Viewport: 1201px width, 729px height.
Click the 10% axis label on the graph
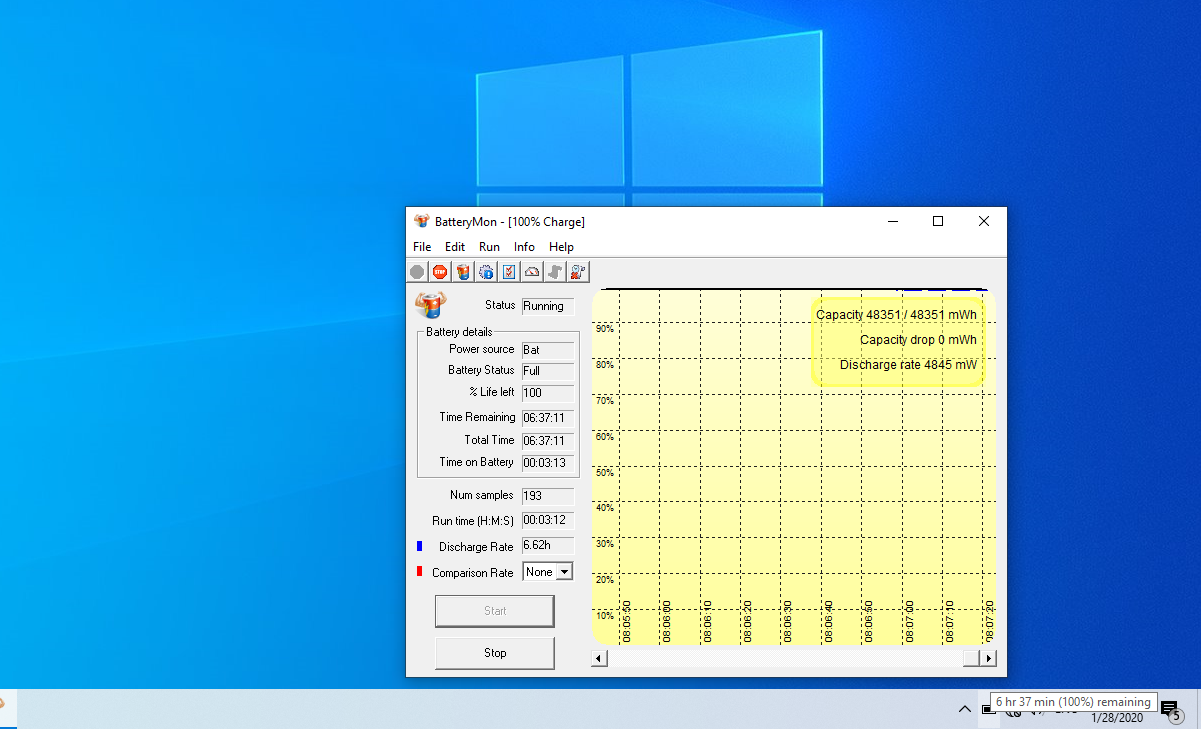coord(604,616)
